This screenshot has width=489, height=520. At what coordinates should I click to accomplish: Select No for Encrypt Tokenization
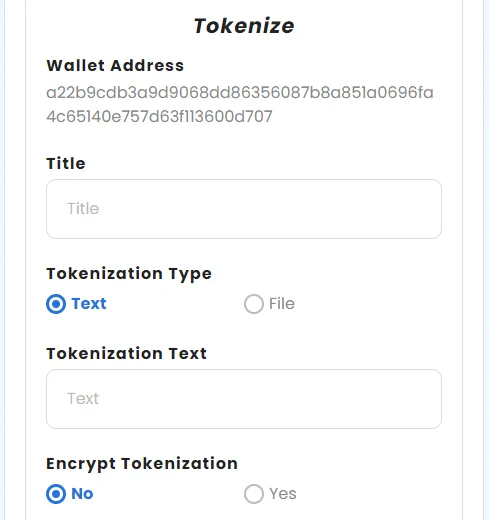pos(56,494)
